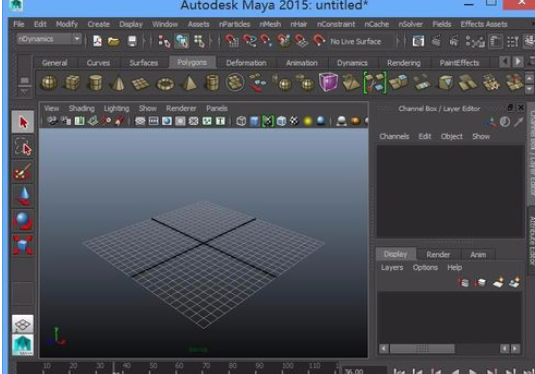Click the layer editor horizontal scrollbar
The image size is (535, 374).
click(x=449, y=348)
